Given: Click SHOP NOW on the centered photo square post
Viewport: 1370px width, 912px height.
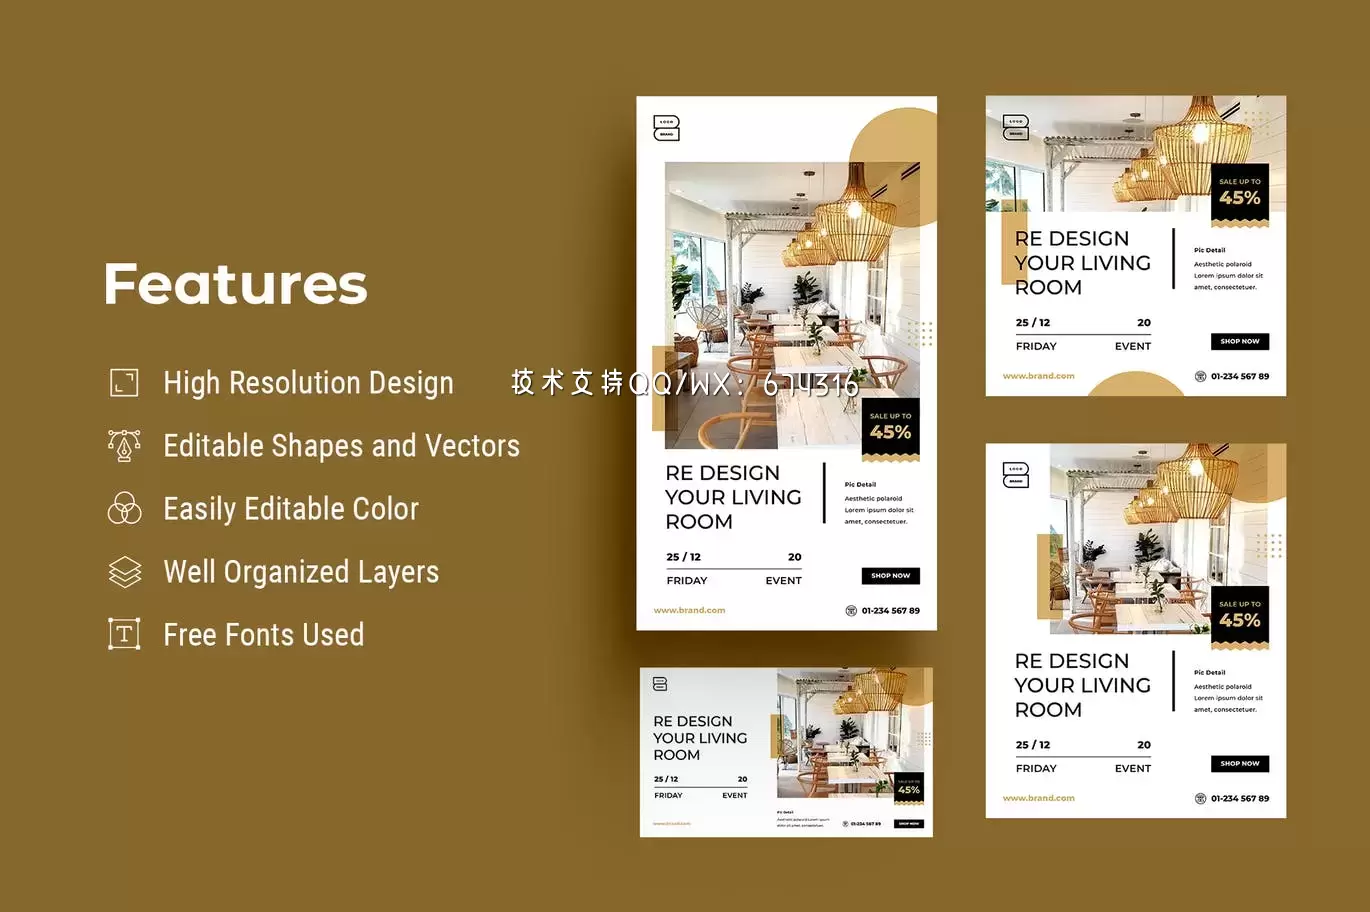Looking at the screenshot, I should (1240, 763).
